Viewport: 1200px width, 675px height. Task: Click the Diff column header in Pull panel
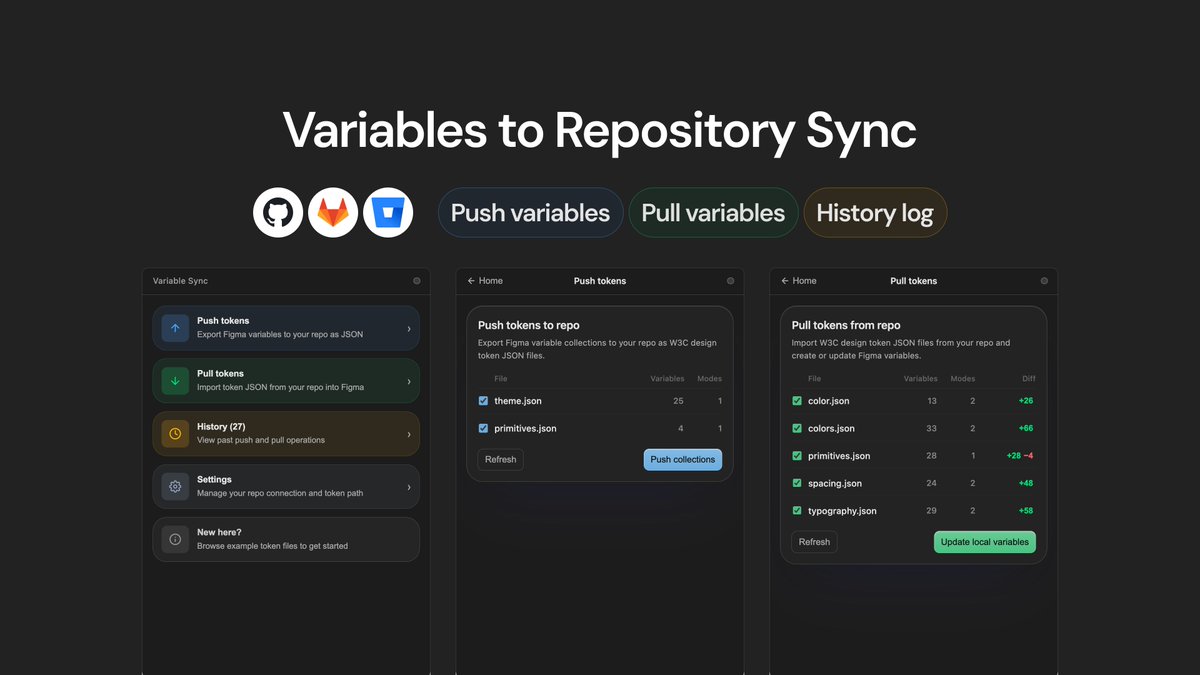tap(1029, 379)
